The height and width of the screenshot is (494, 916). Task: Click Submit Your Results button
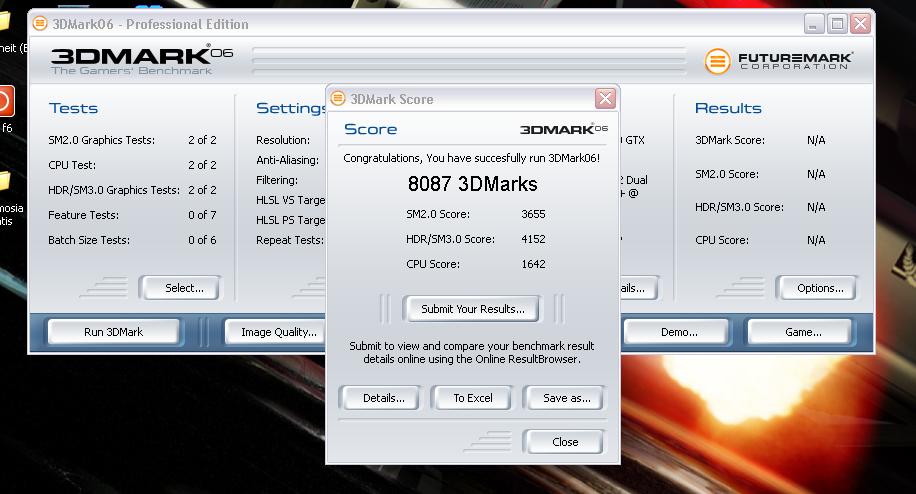click(x=472, y=309)
